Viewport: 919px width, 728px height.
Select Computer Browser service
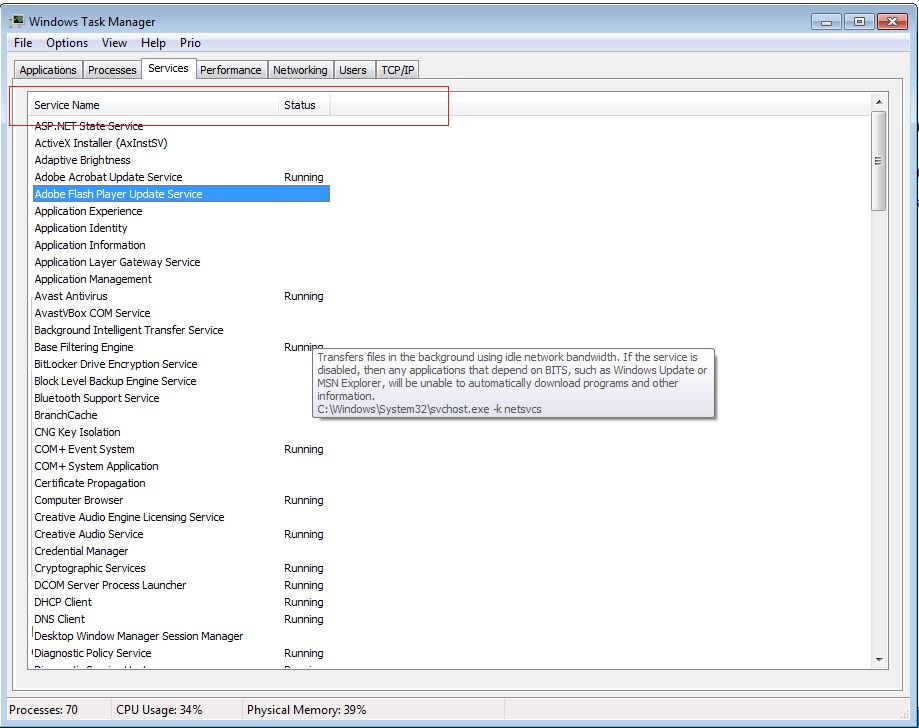(181, 500)
